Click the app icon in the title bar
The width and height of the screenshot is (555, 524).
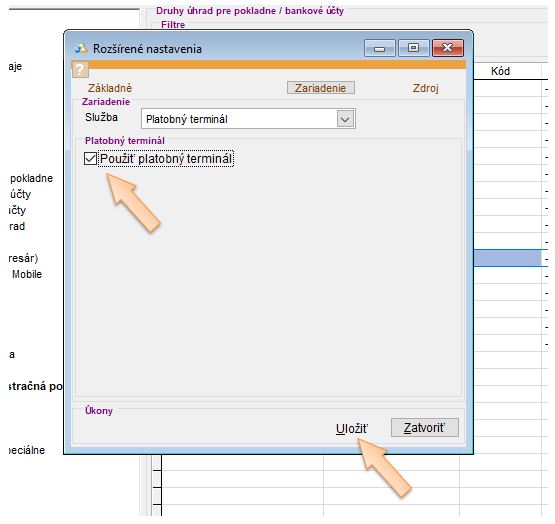click(81, 49)
